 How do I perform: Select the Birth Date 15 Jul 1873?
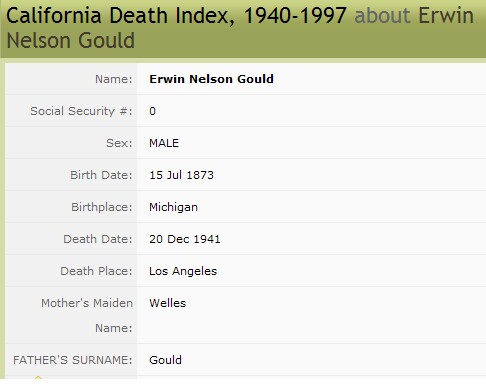pos(181,175)
